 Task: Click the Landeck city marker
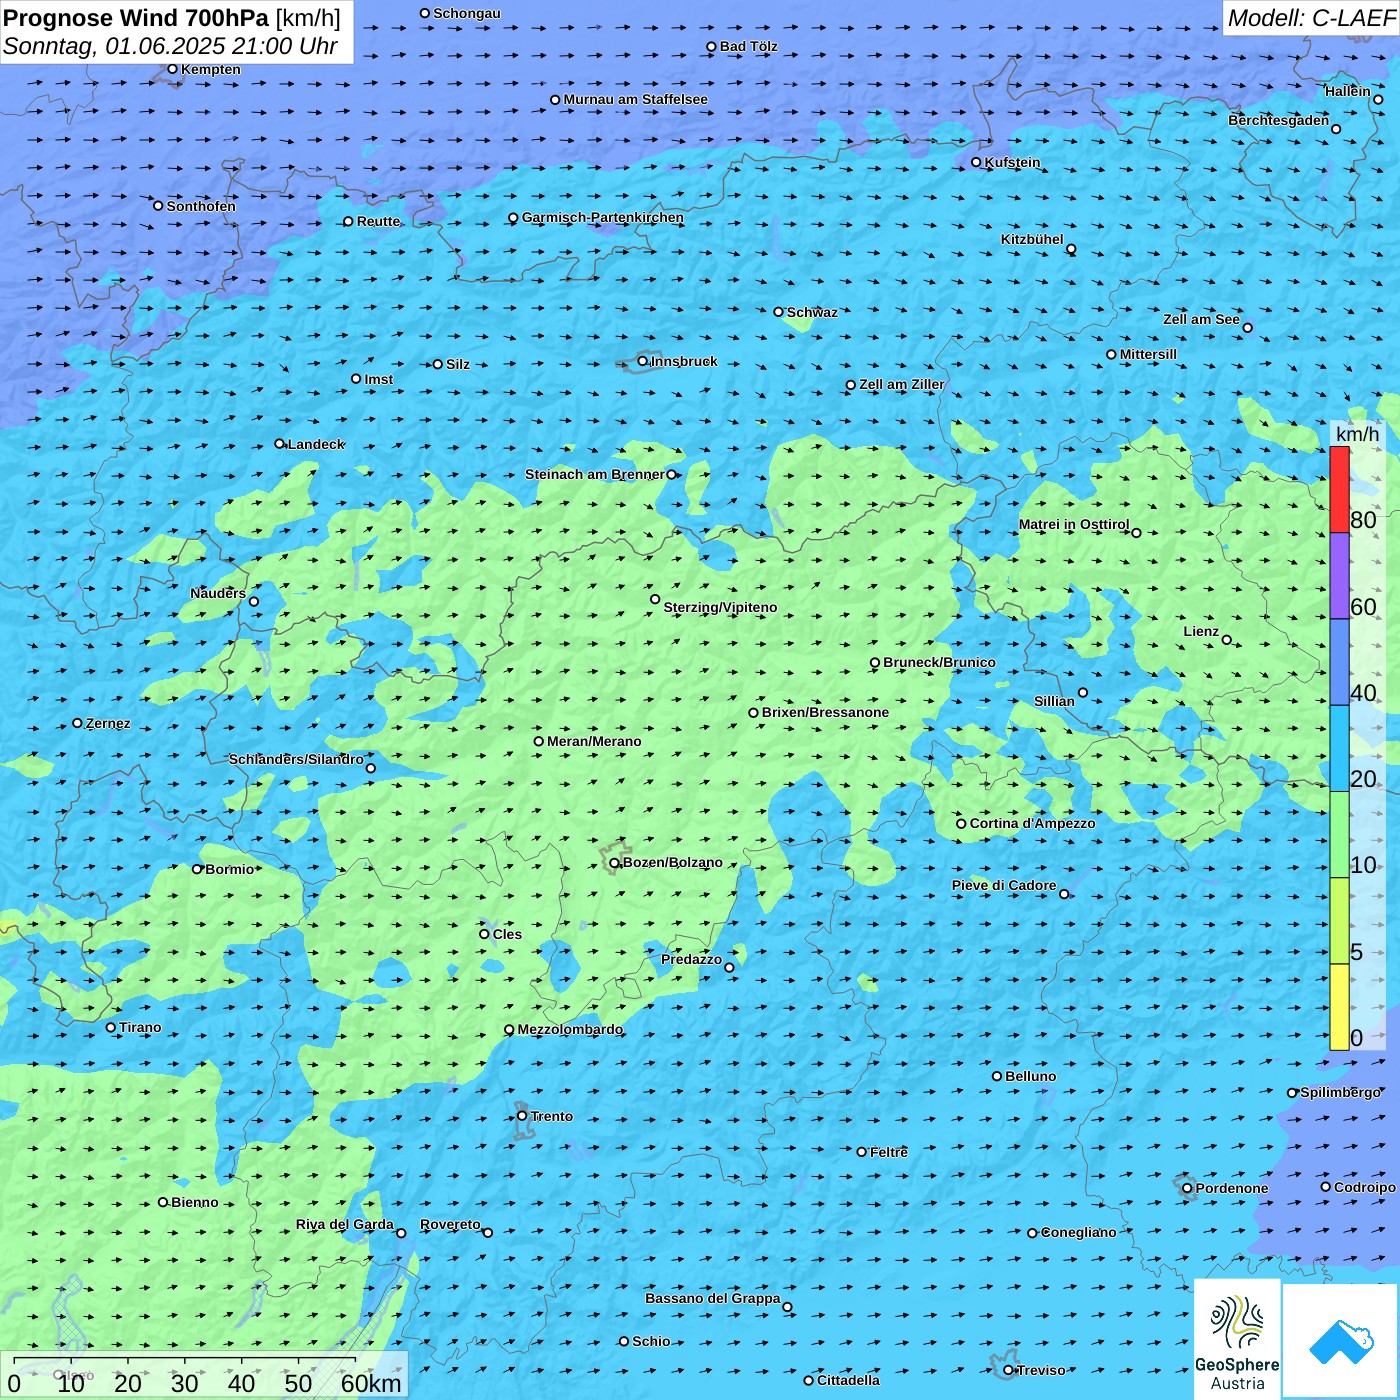(x=280, y=444)
